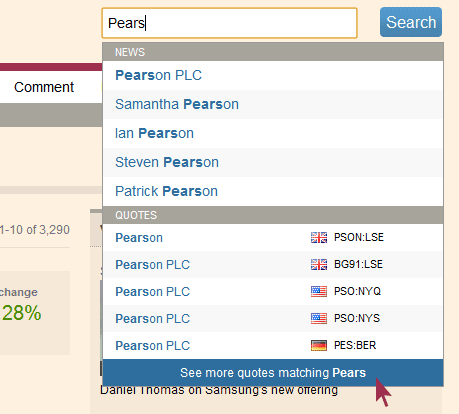The width and height of the screenshot is (459, 414).
Task: Open the Pearson PLC quote listed BG91:LSE
Action: [x=273, y=265]
